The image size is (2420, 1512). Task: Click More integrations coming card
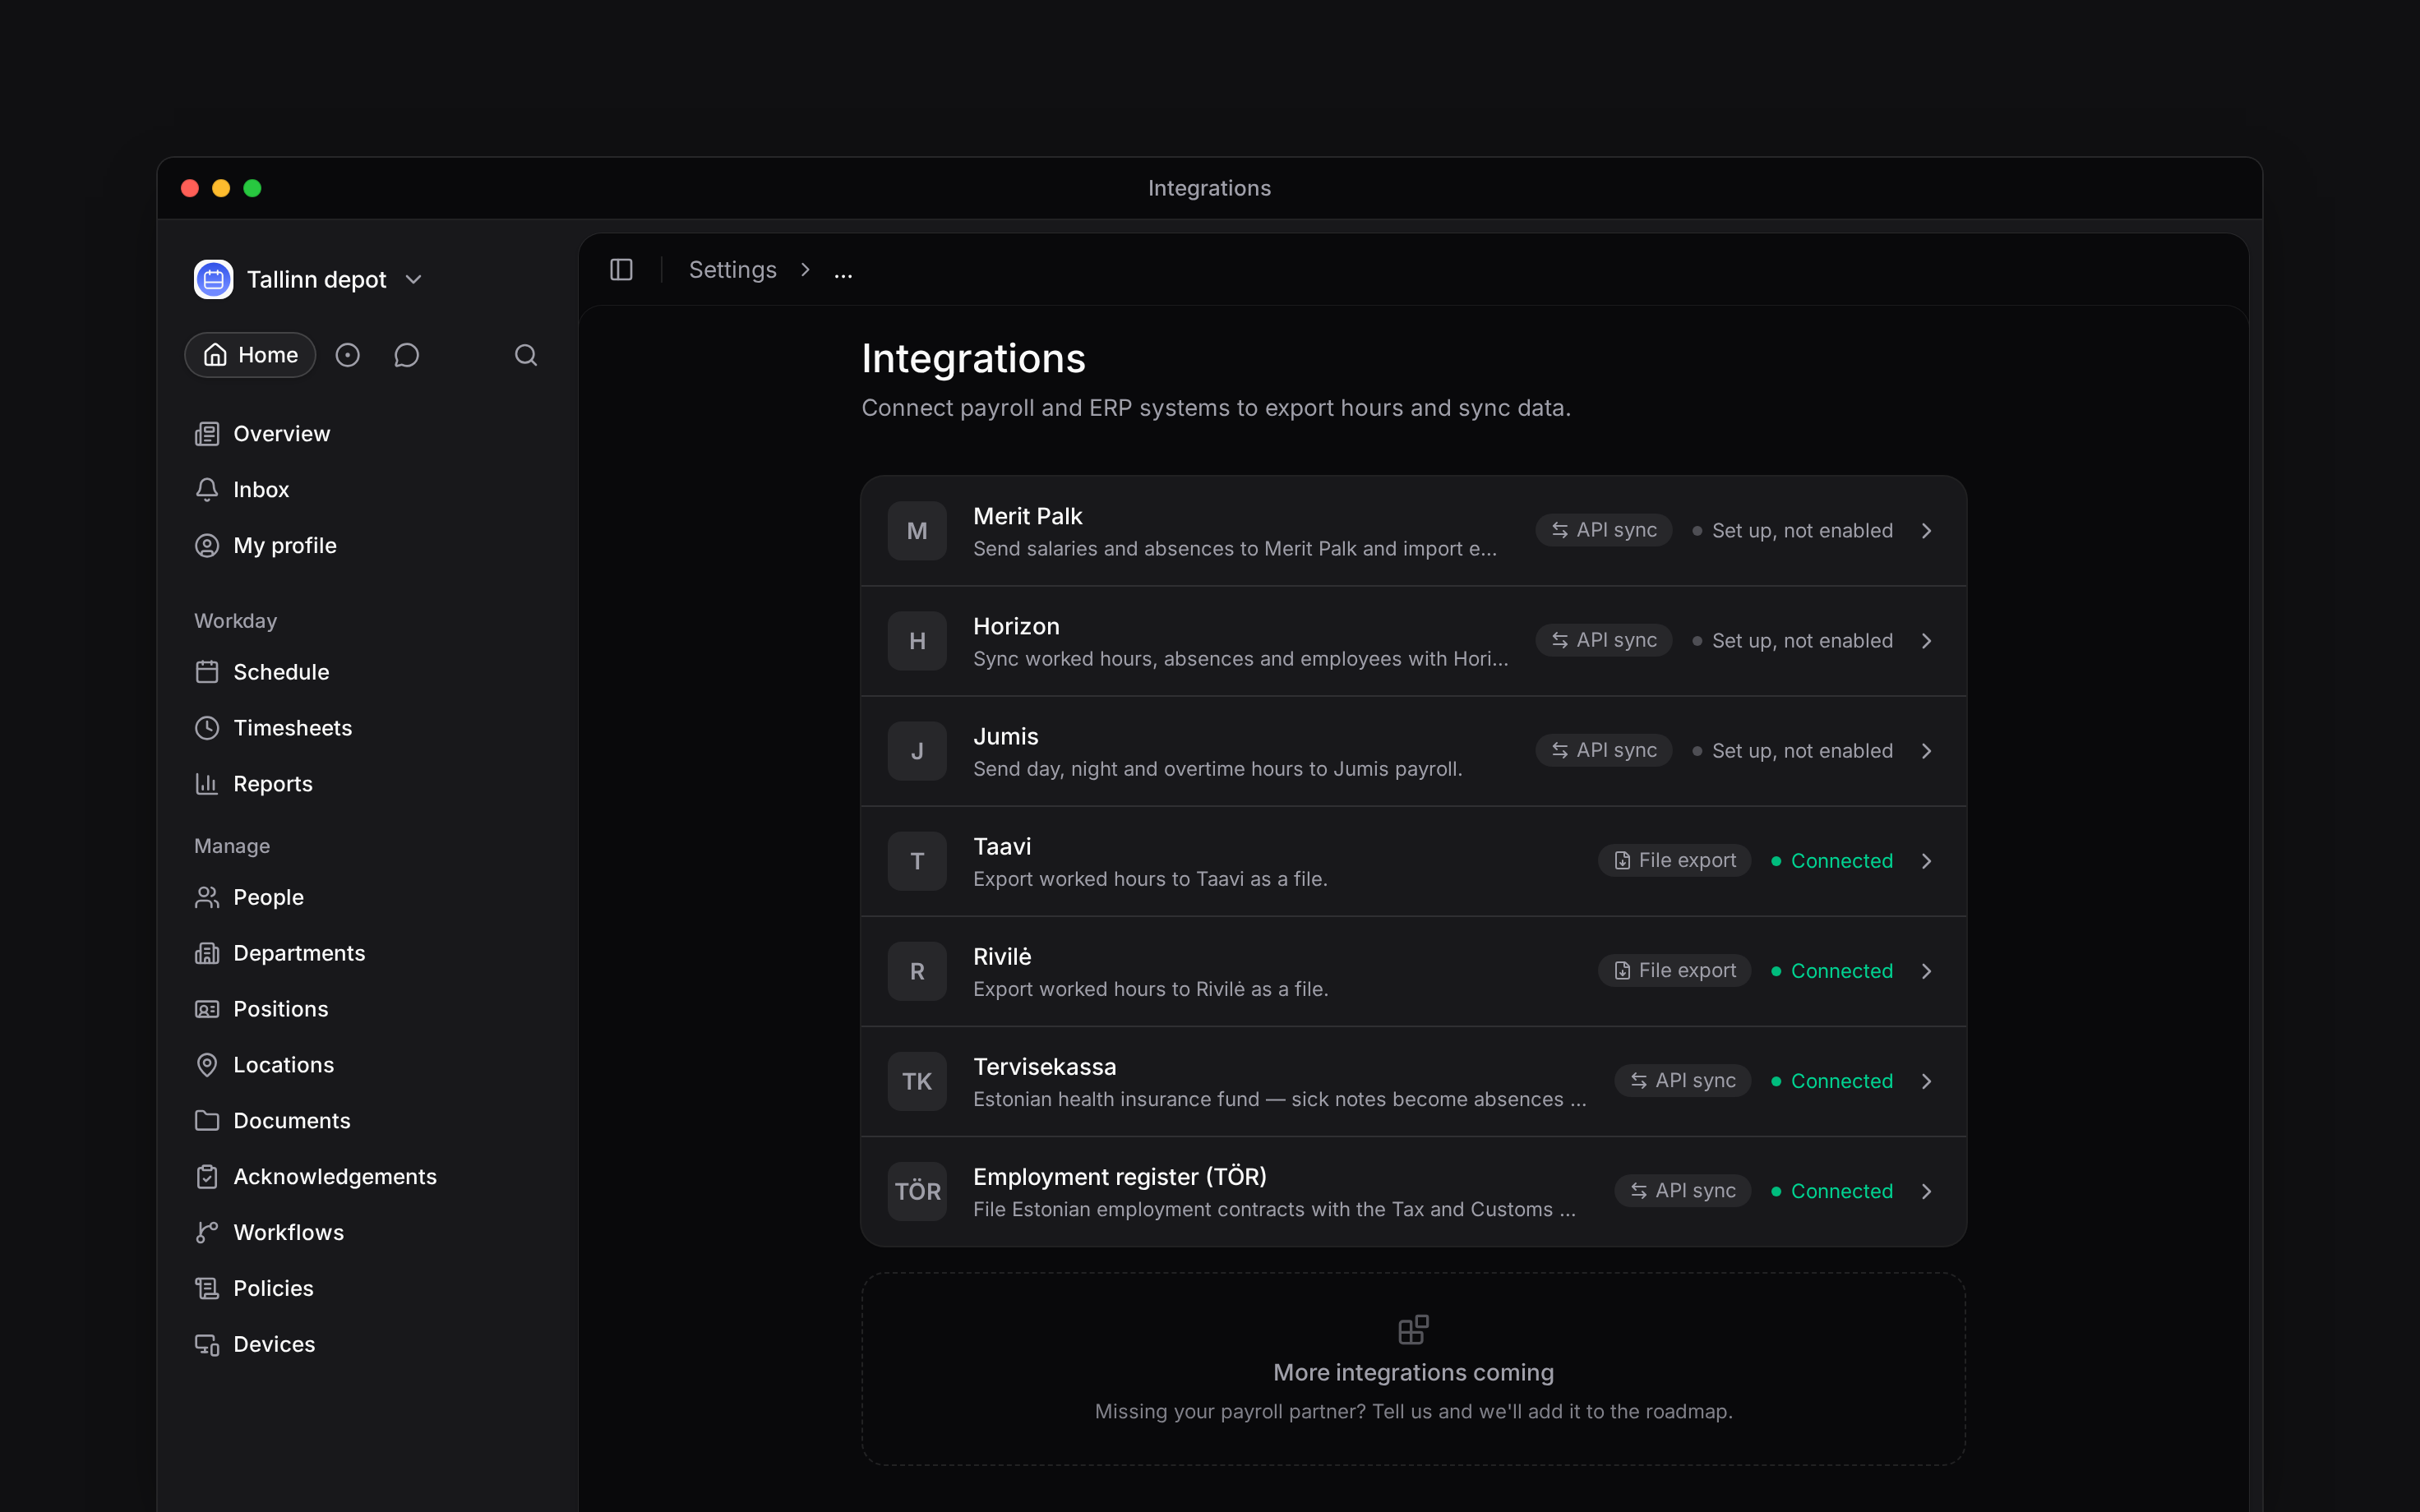pyautogui.click(x=1413, y=1369)
